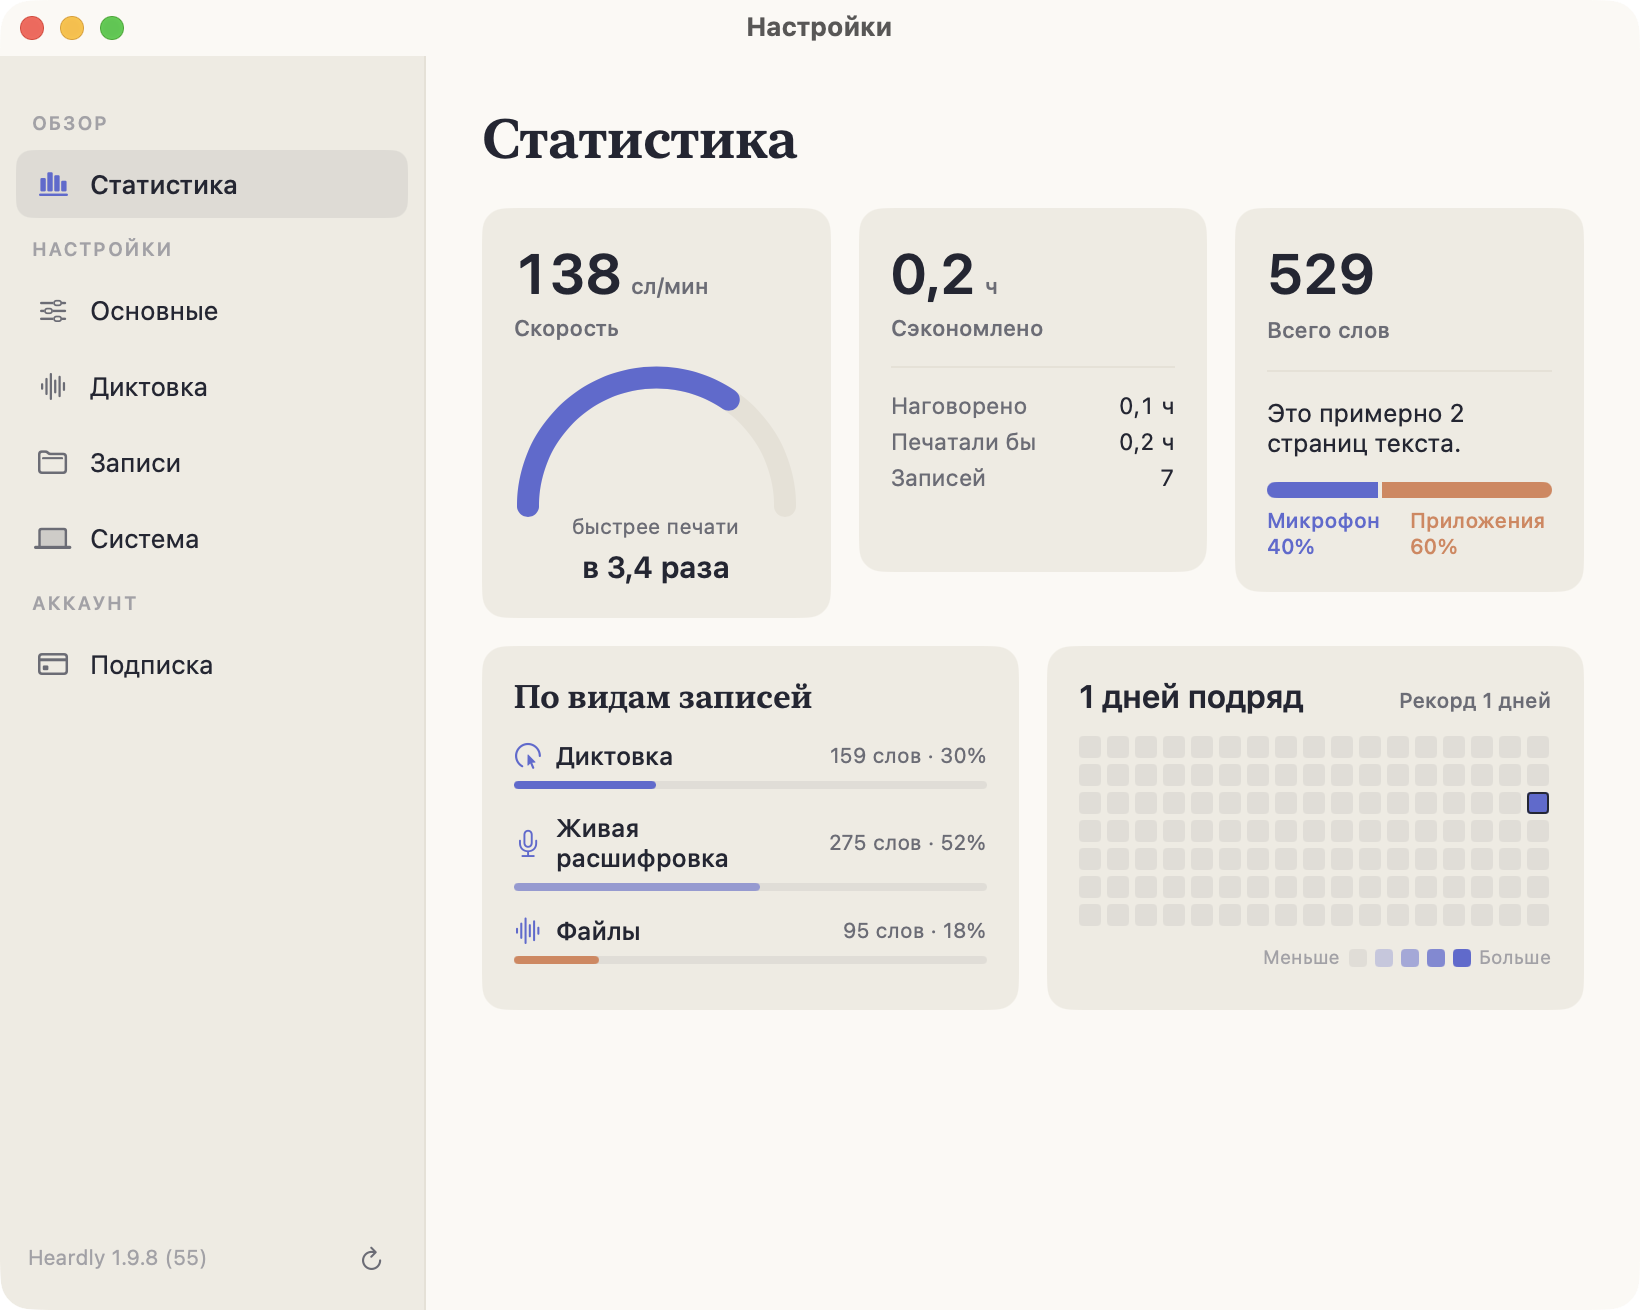Viewport: 1640px width, 1310px height.
Task: Click the Микрофон 40% label
Action: coord(1323,534)
